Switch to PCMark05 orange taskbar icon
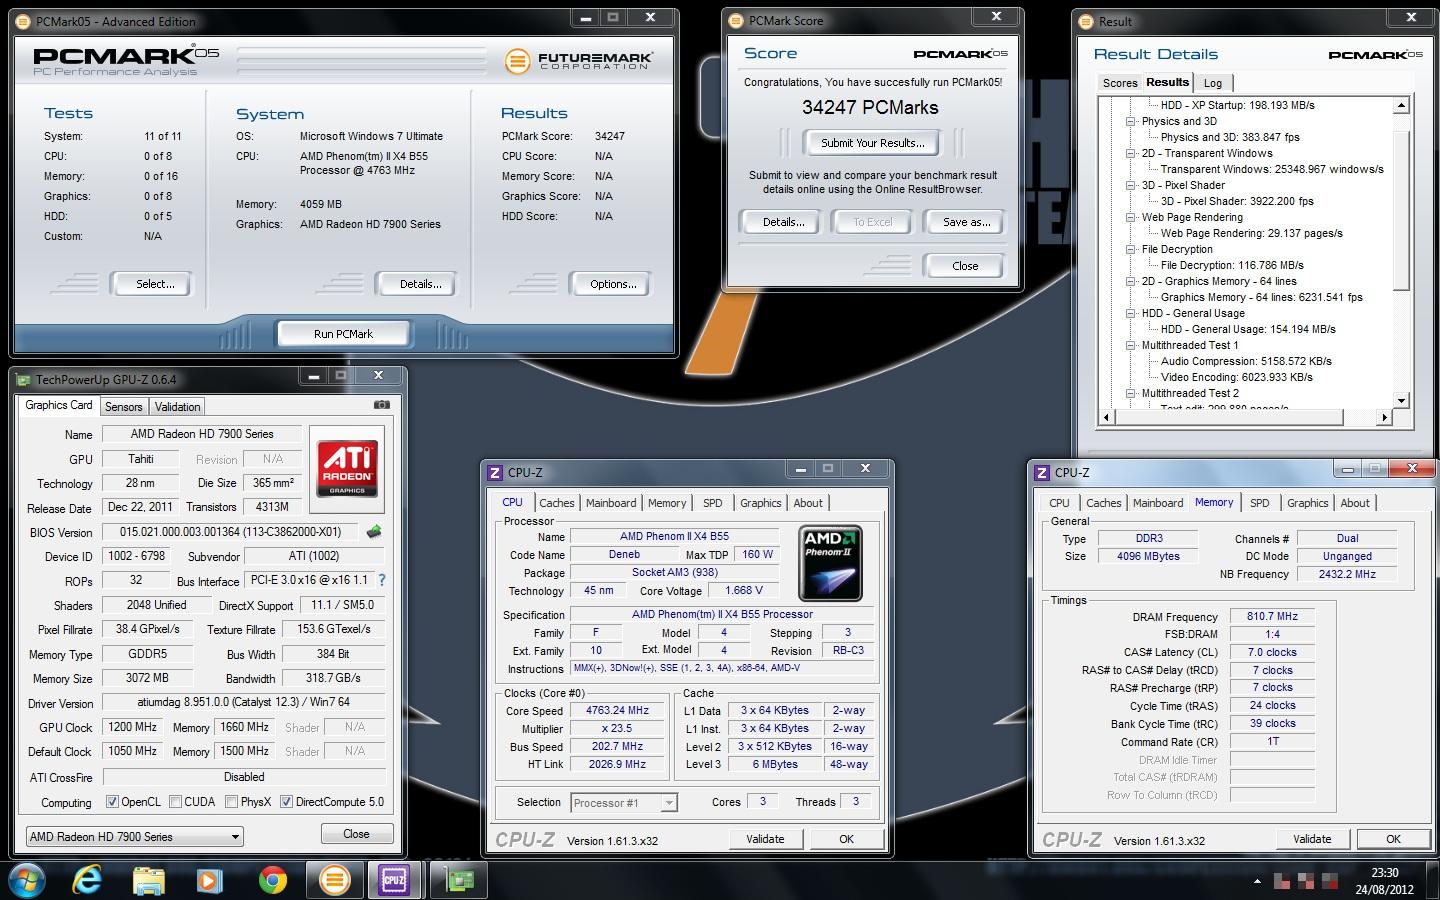This screenshot has height=900, width=1440. (334, 880)
